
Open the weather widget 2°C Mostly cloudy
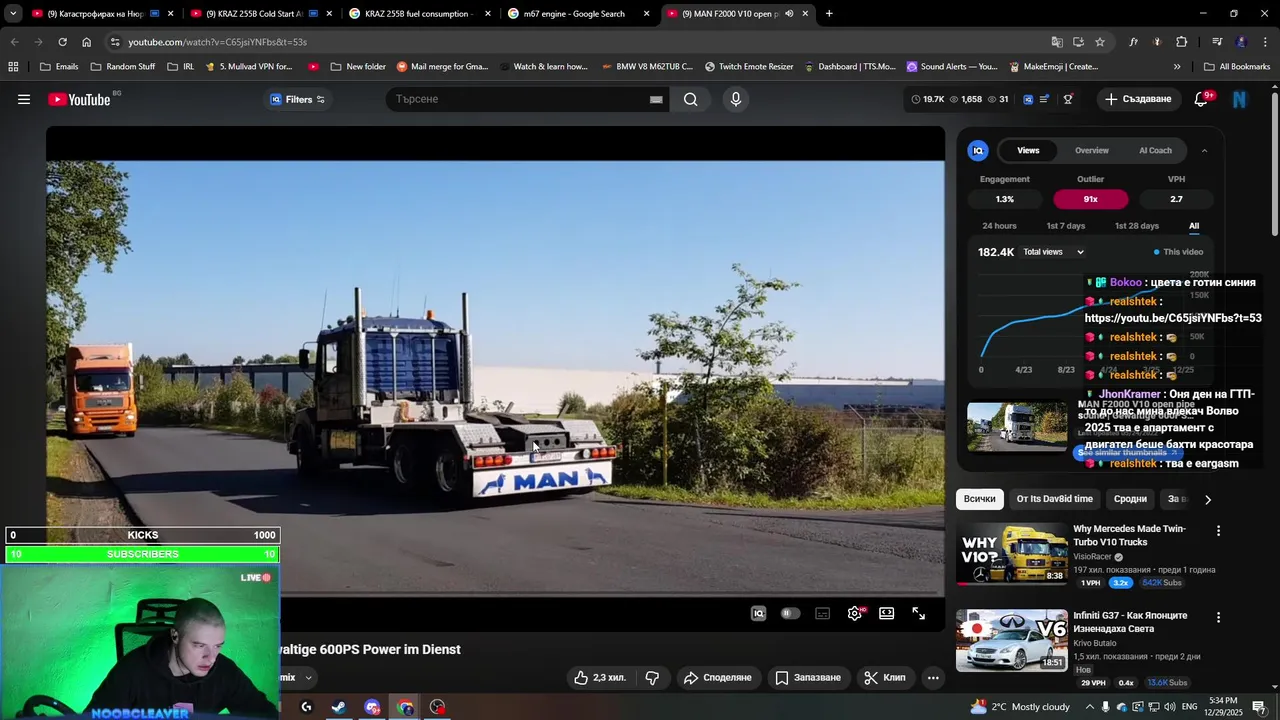coord(1020,707)
